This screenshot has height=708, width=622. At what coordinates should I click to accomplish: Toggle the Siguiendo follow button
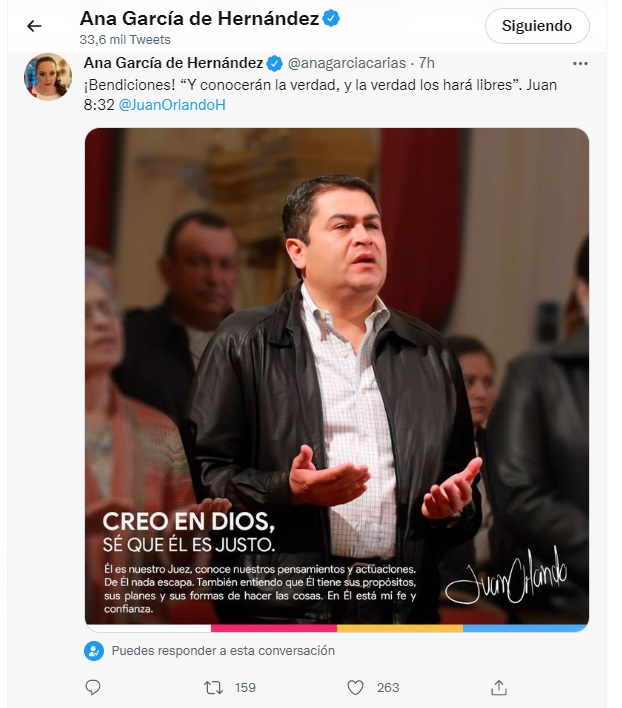537,26
